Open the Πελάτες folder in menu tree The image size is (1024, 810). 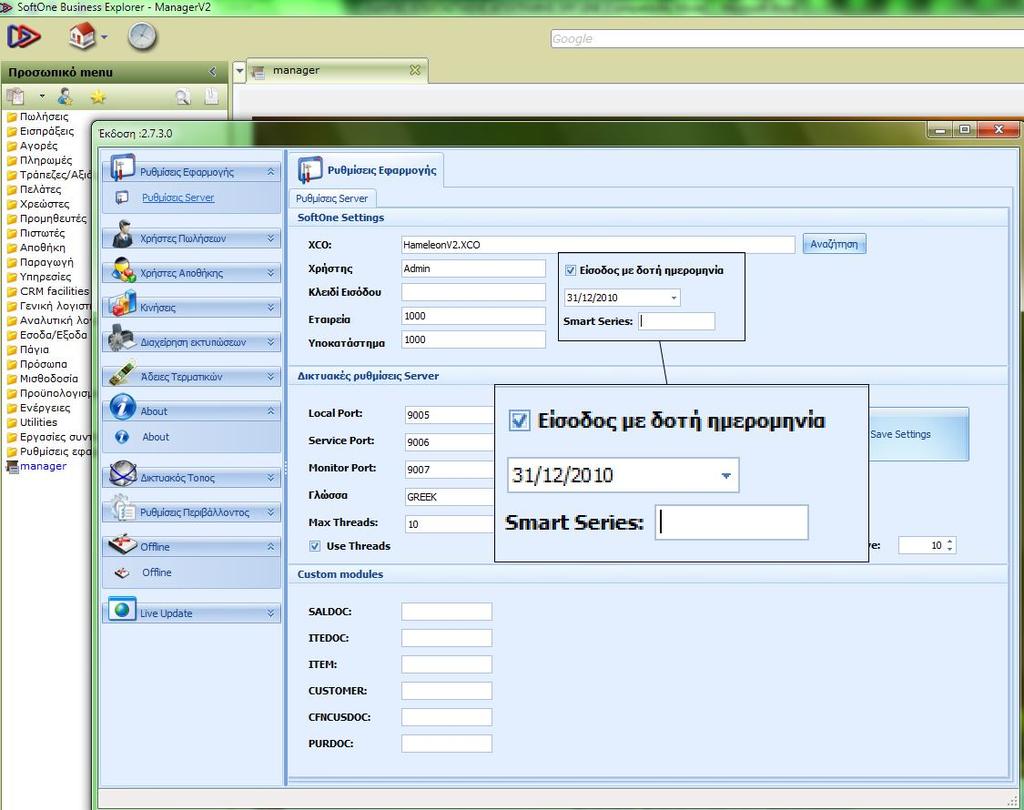click(x=40, y=189)
